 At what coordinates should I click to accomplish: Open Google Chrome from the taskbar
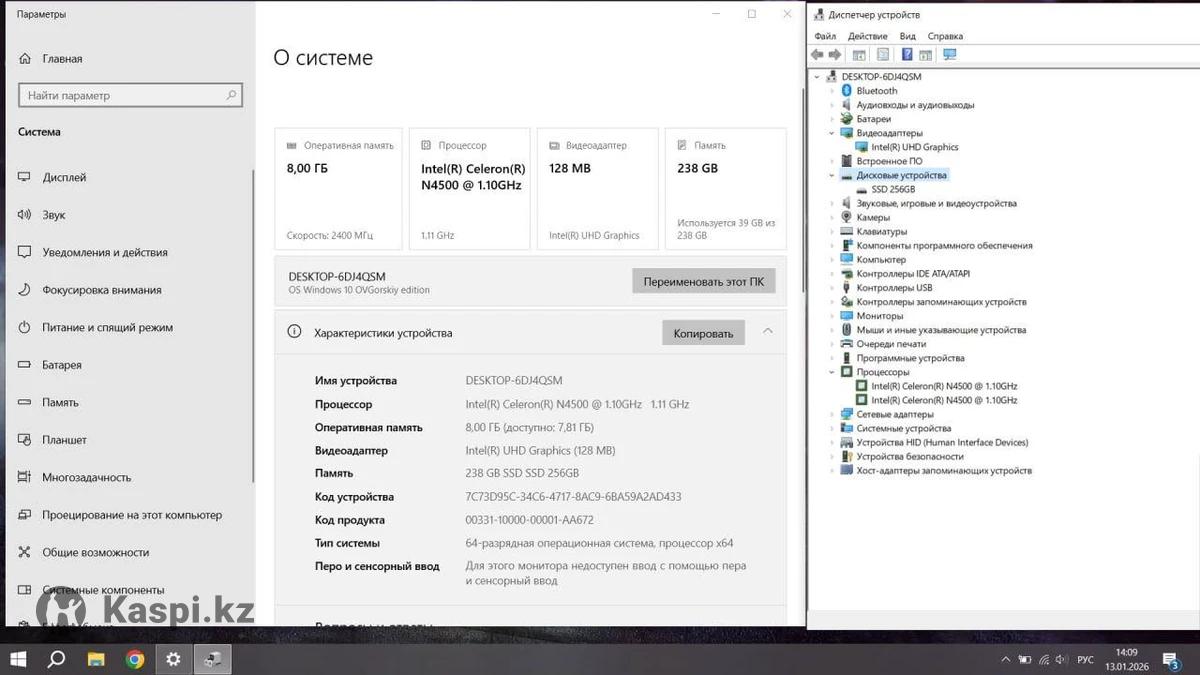(x=134, y=659)
